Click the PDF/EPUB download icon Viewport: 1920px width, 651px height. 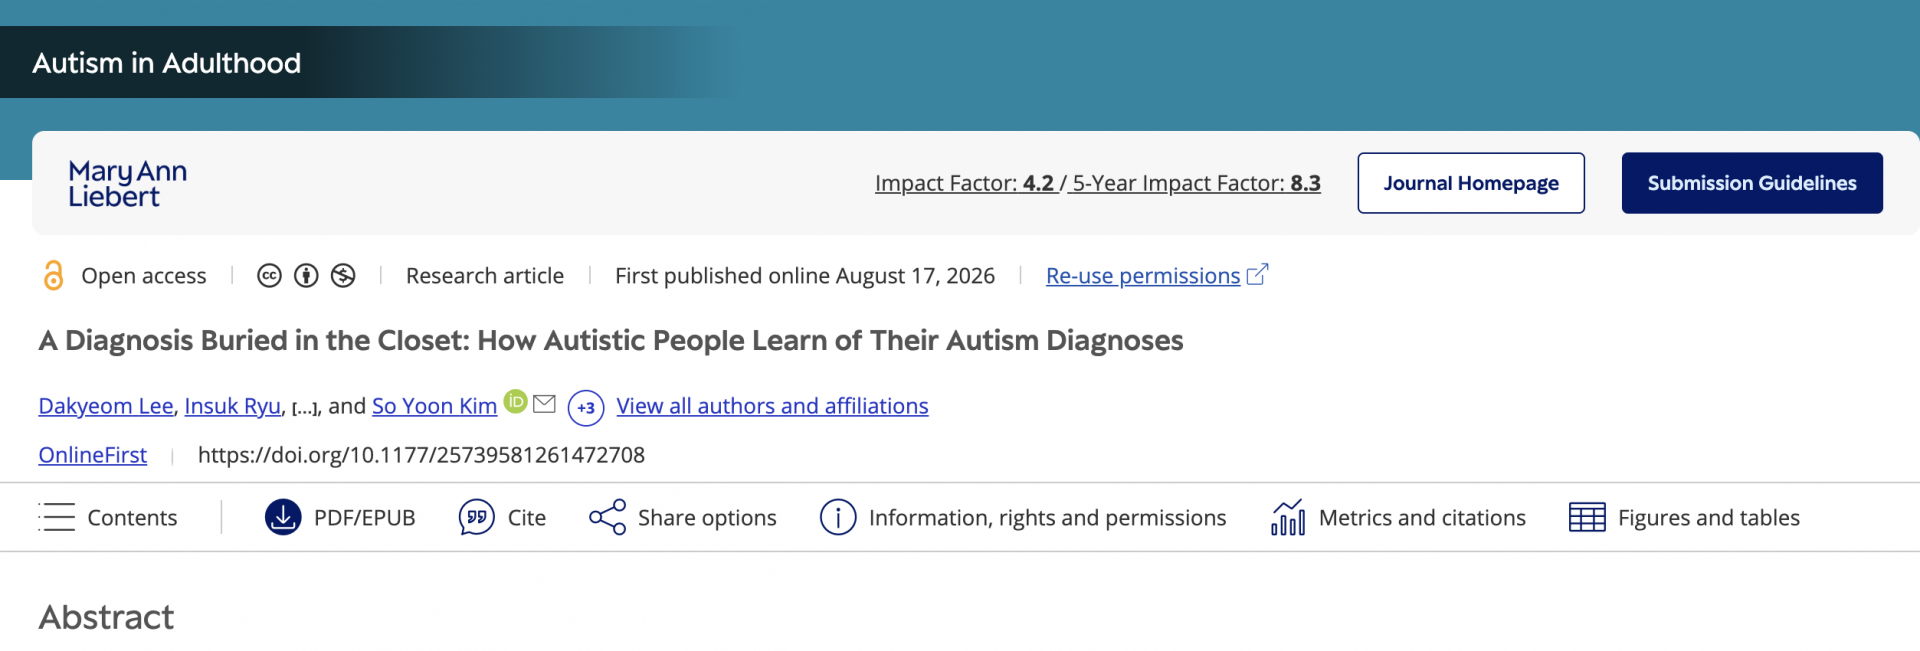(283, 517)
